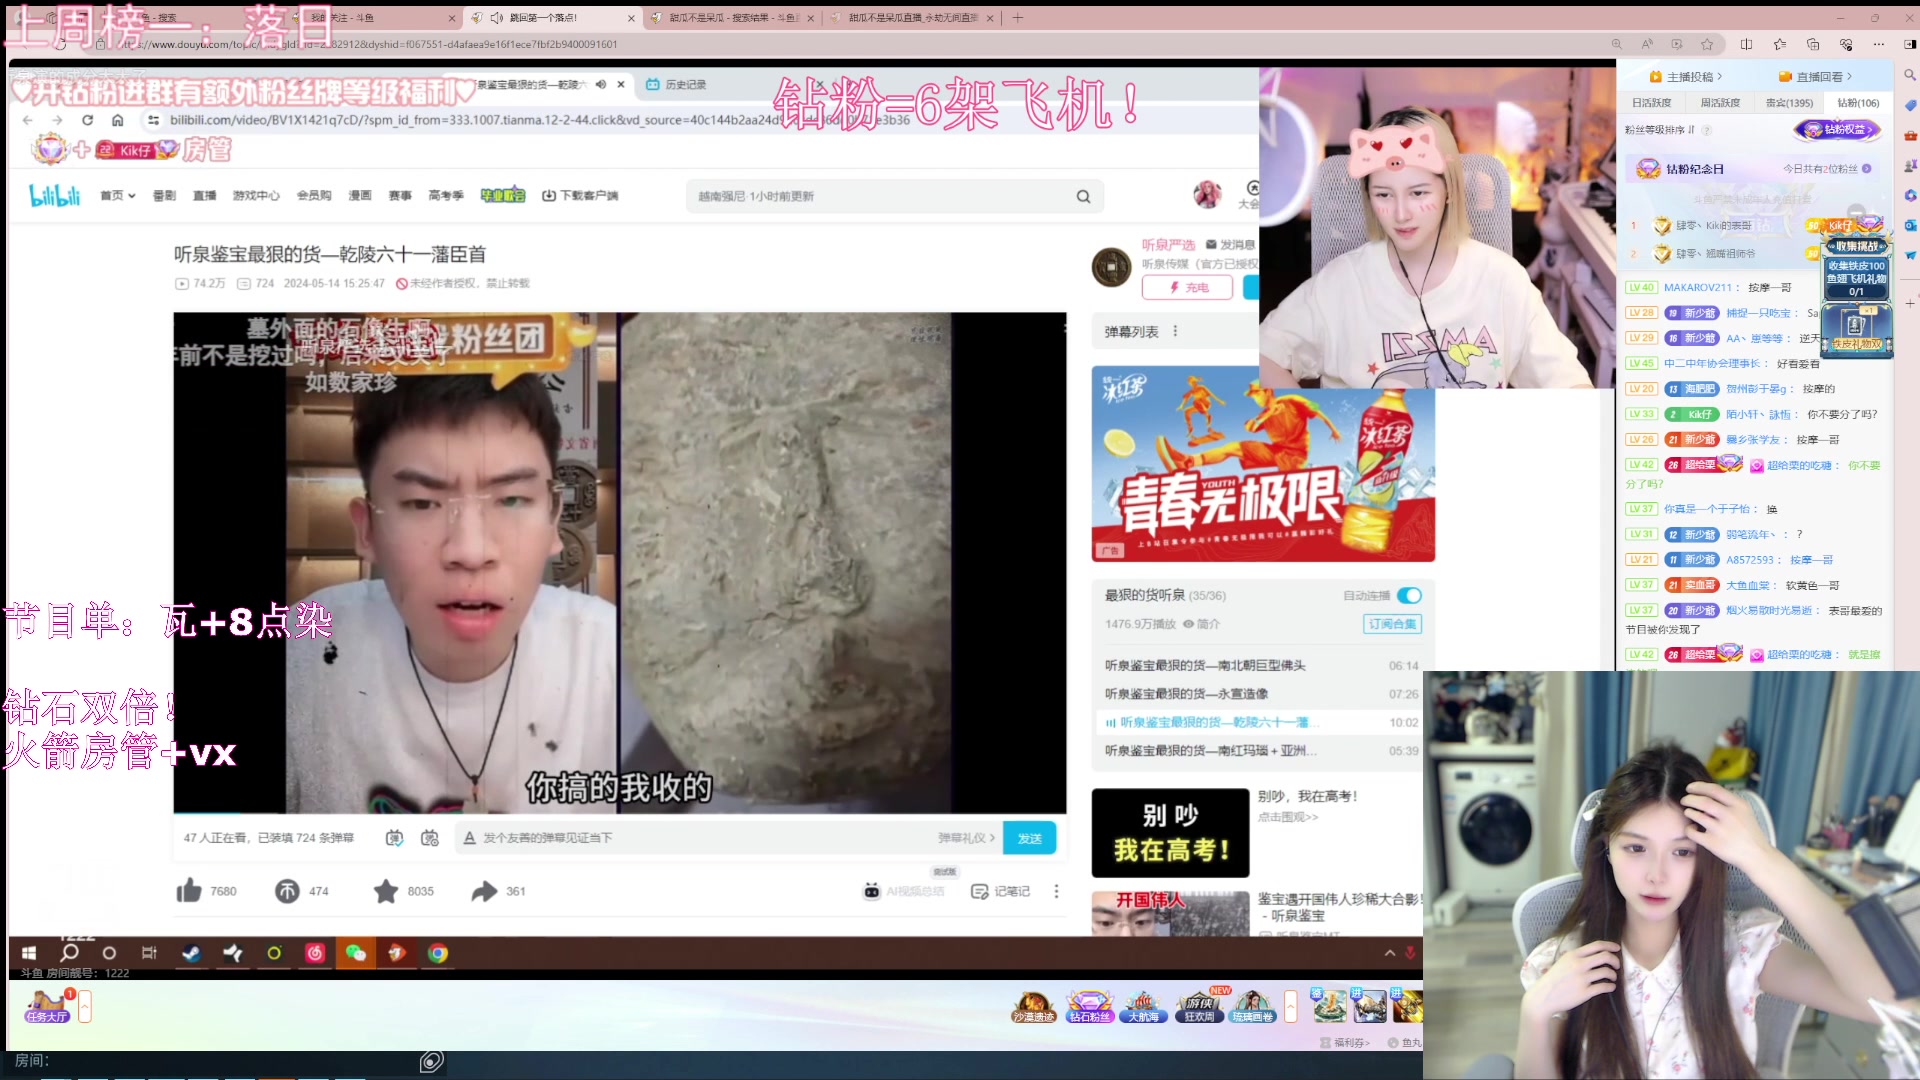
Task: Click the 订阅合集 subscribe collection button
Action: (x=1392, y=624)
